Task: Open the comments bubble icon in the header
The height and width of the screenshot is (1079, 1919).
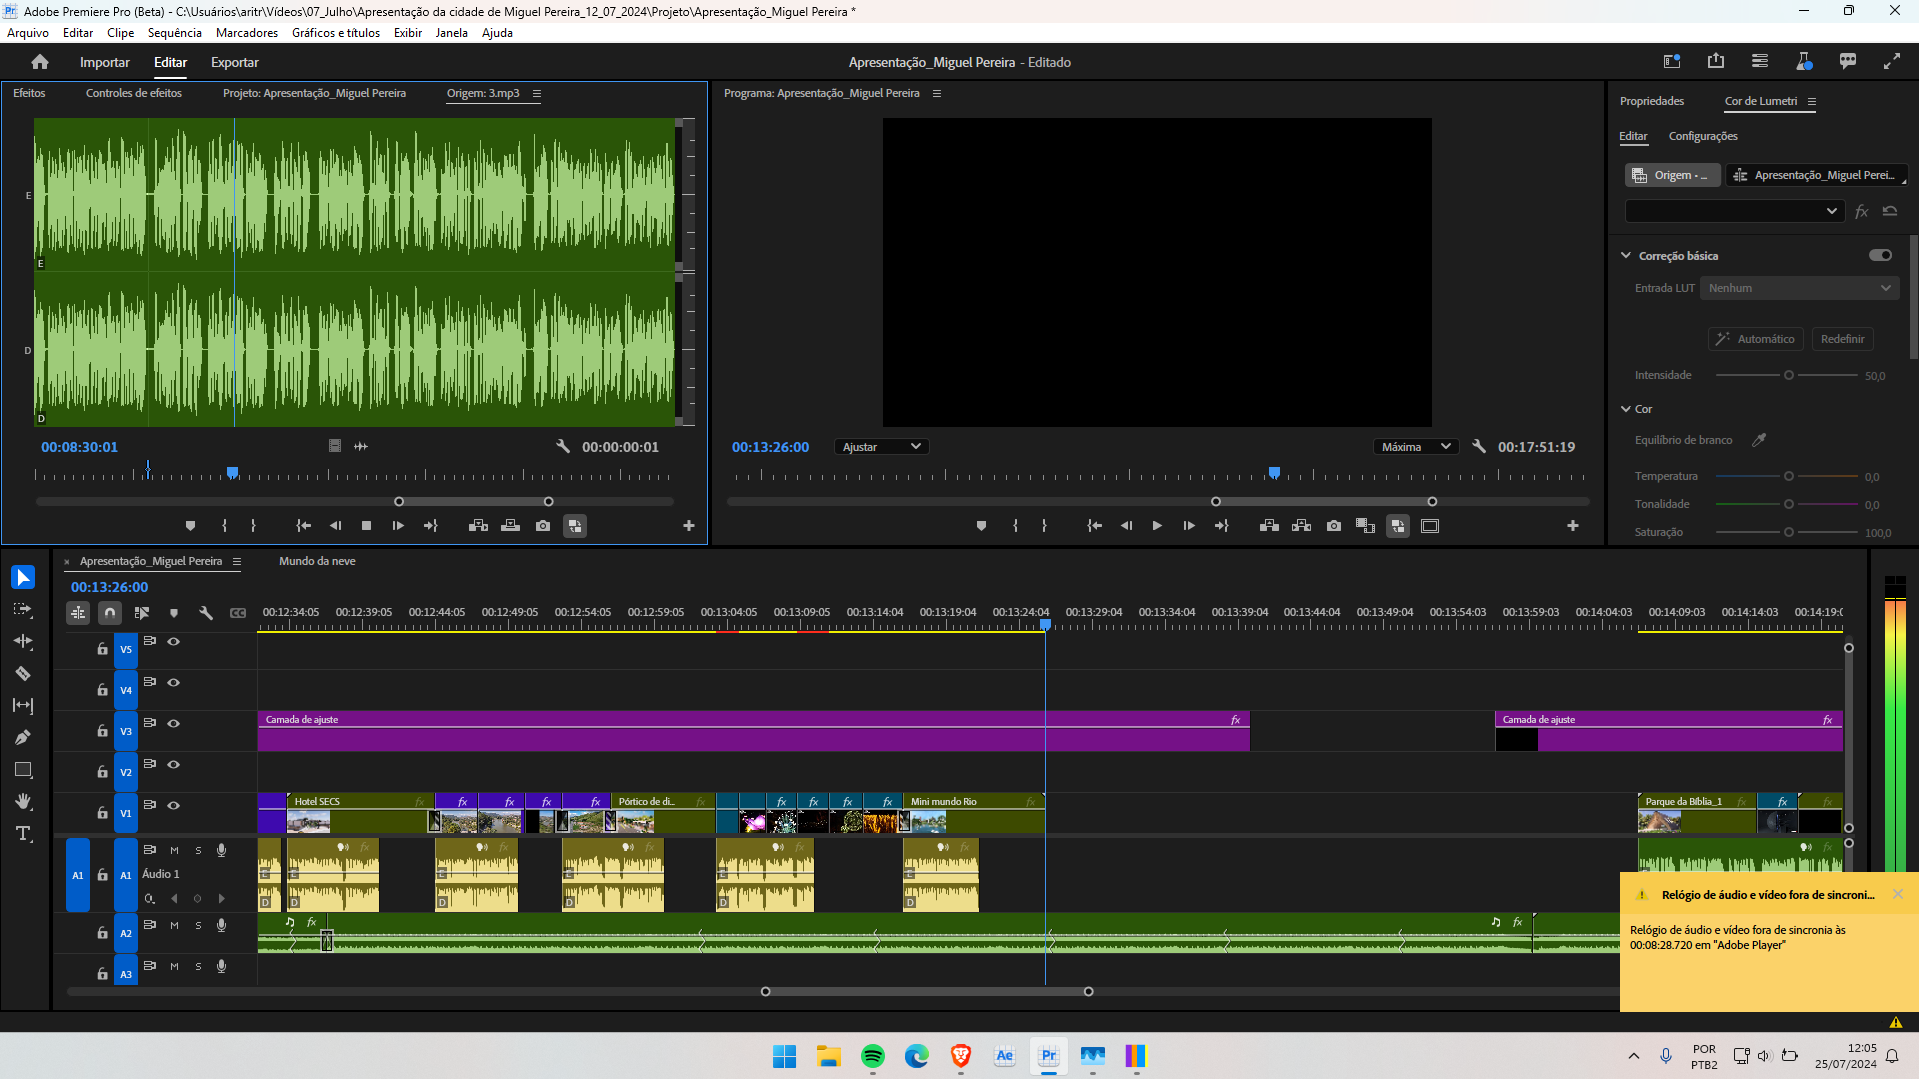Action: coord(1847,61)
